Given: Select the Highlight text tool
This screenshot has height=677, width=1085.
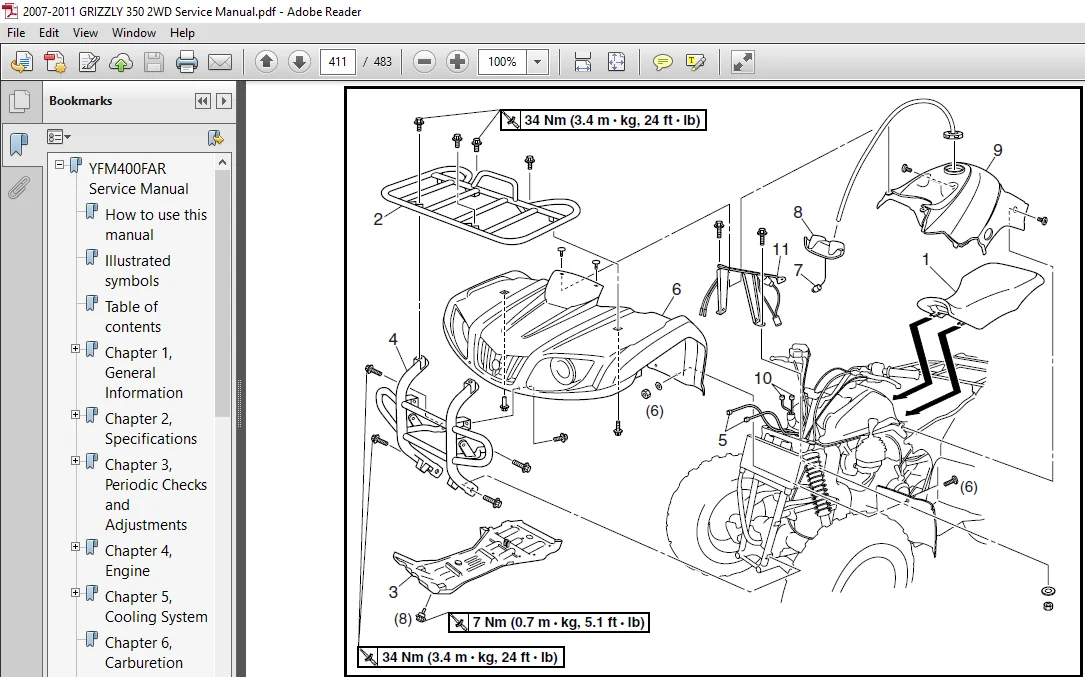Looking at the screenshot, I should tap(695, 62).
